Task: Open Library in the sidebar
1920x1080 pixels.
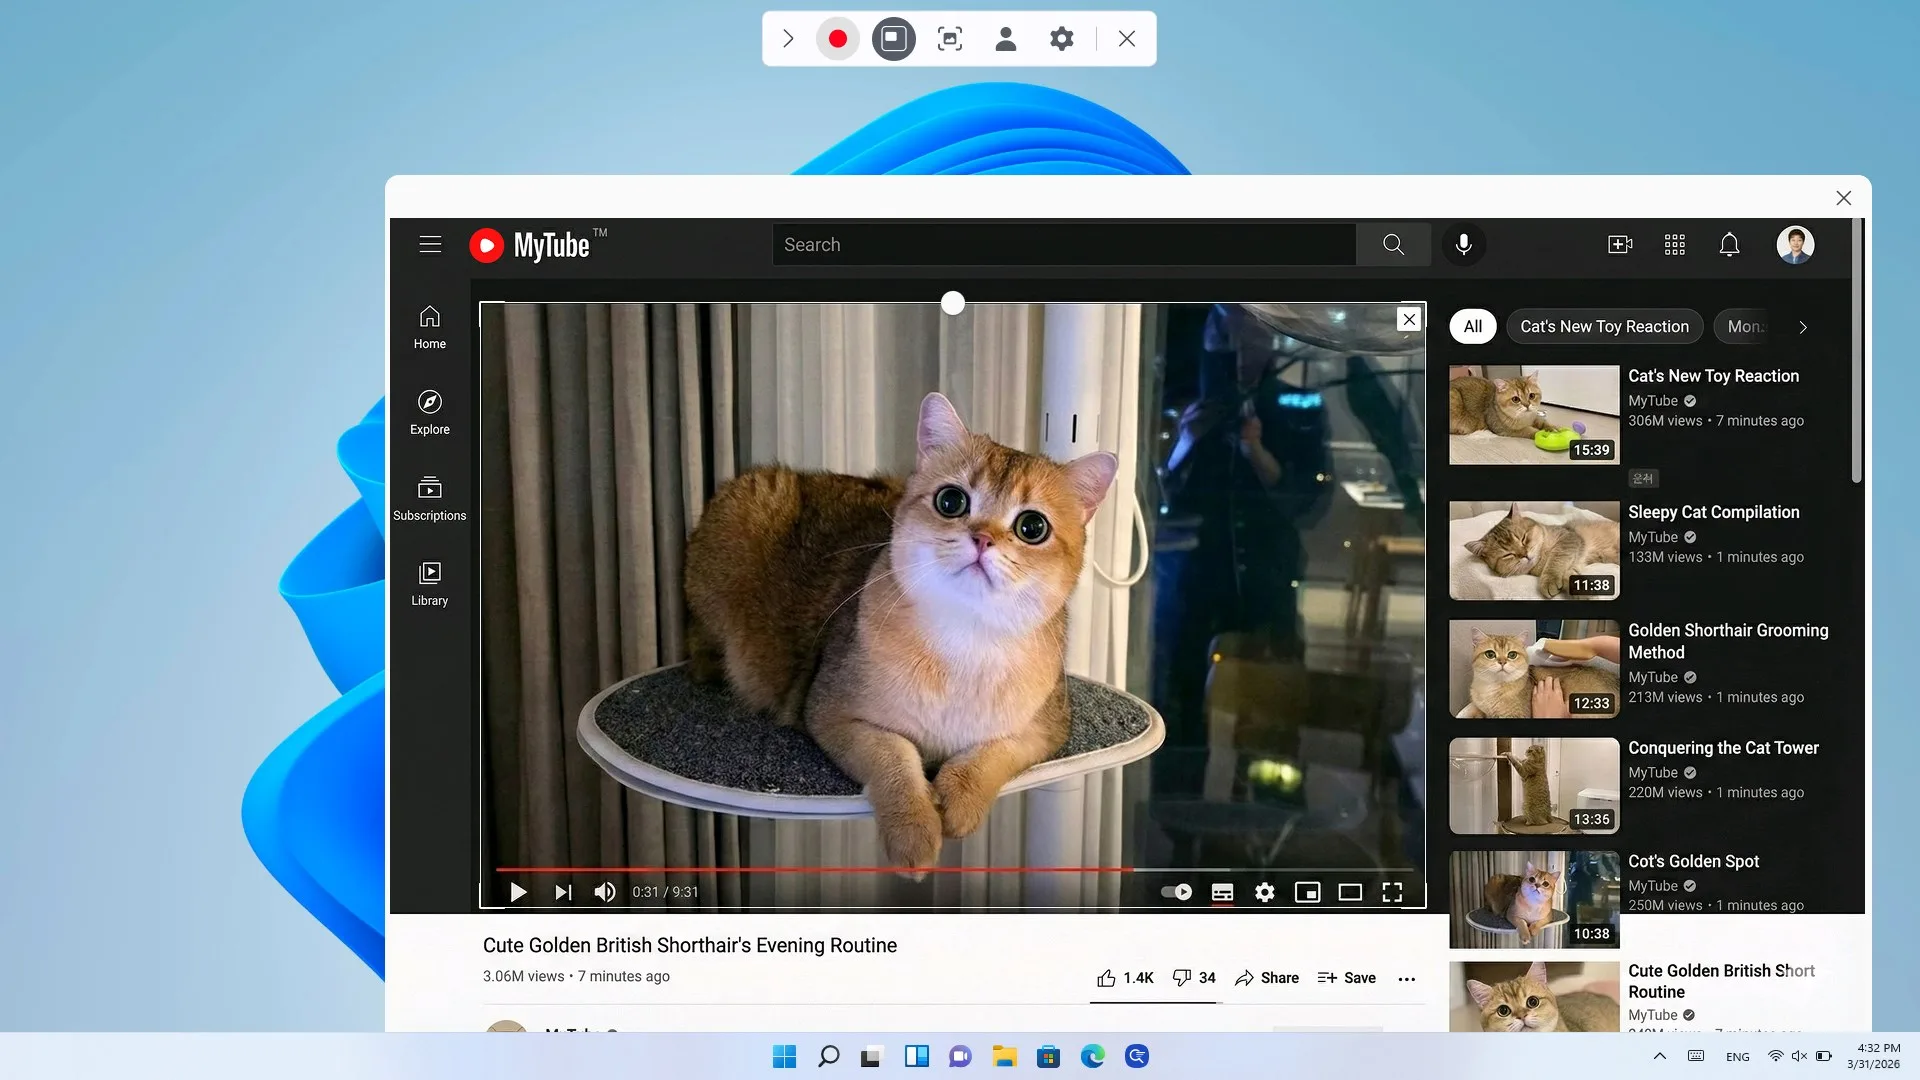Action: click(x=430, y=584)
